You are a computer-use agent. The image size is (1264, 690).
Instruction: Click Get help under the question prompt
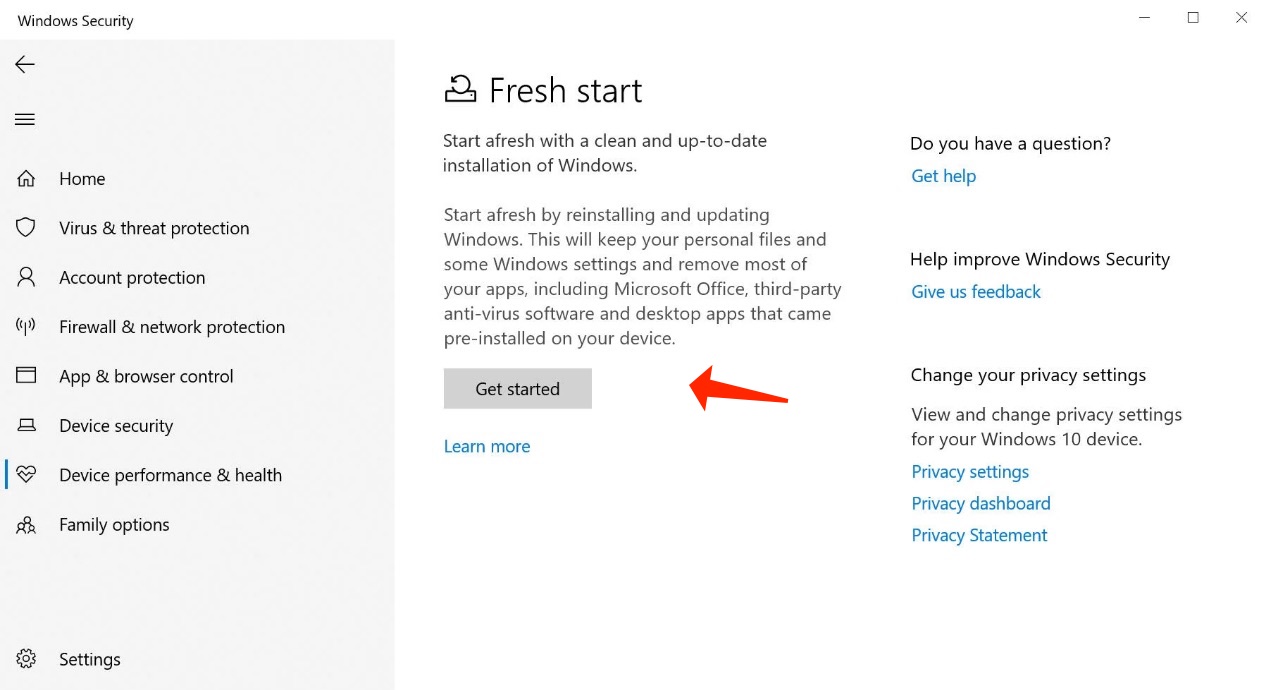pyautogui.click(x=943, y=176)
